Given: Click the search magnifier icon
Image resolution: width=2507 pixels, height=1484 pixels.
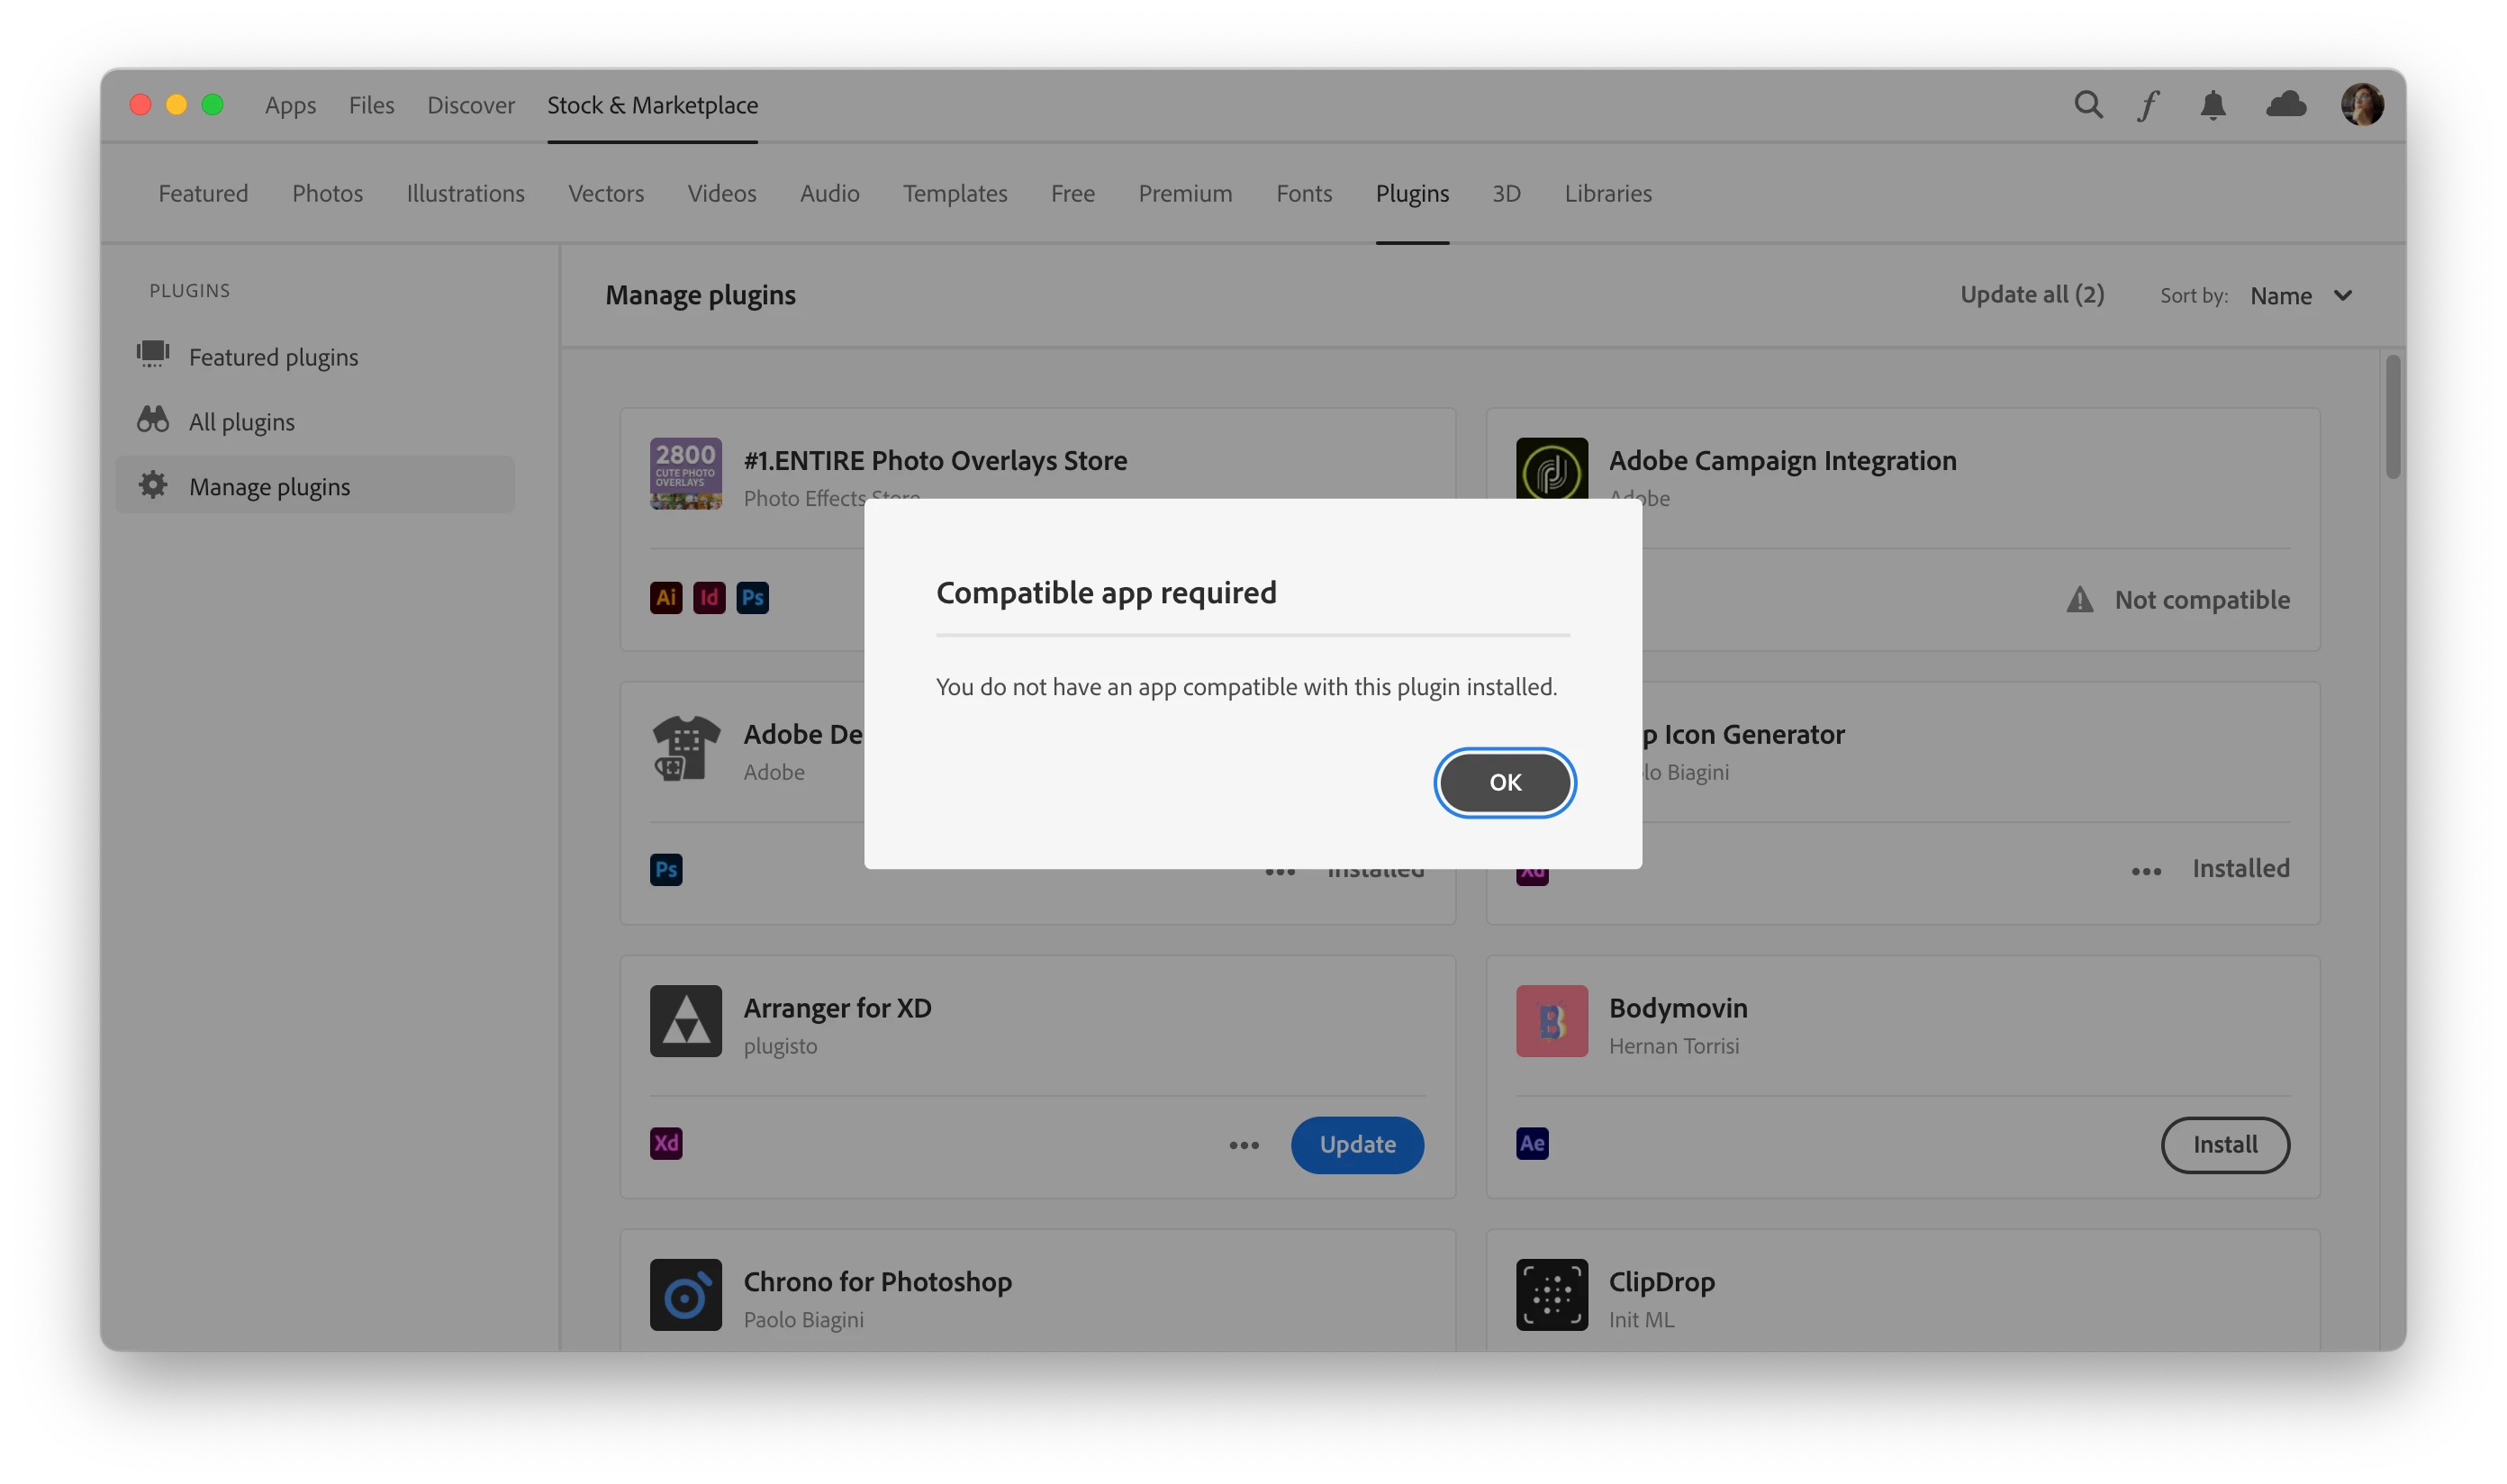Looking at the screenshot, I should 2088,105.
